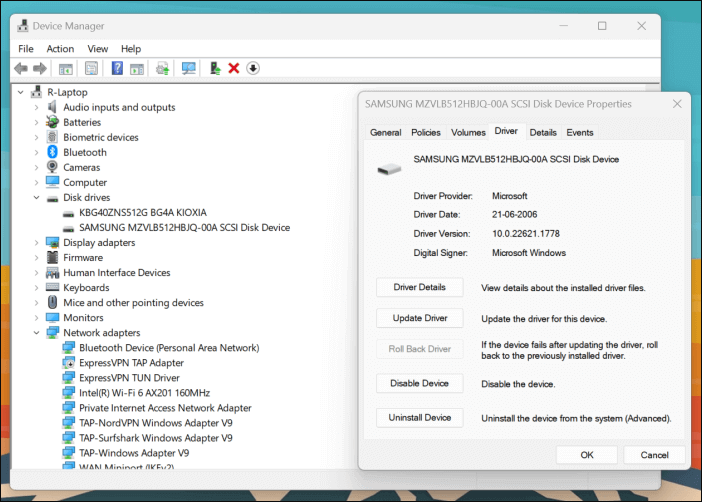Click the blue question mark Help toolbar icon
This screenshot has height=502, width=702.
(x=117, y=68)
